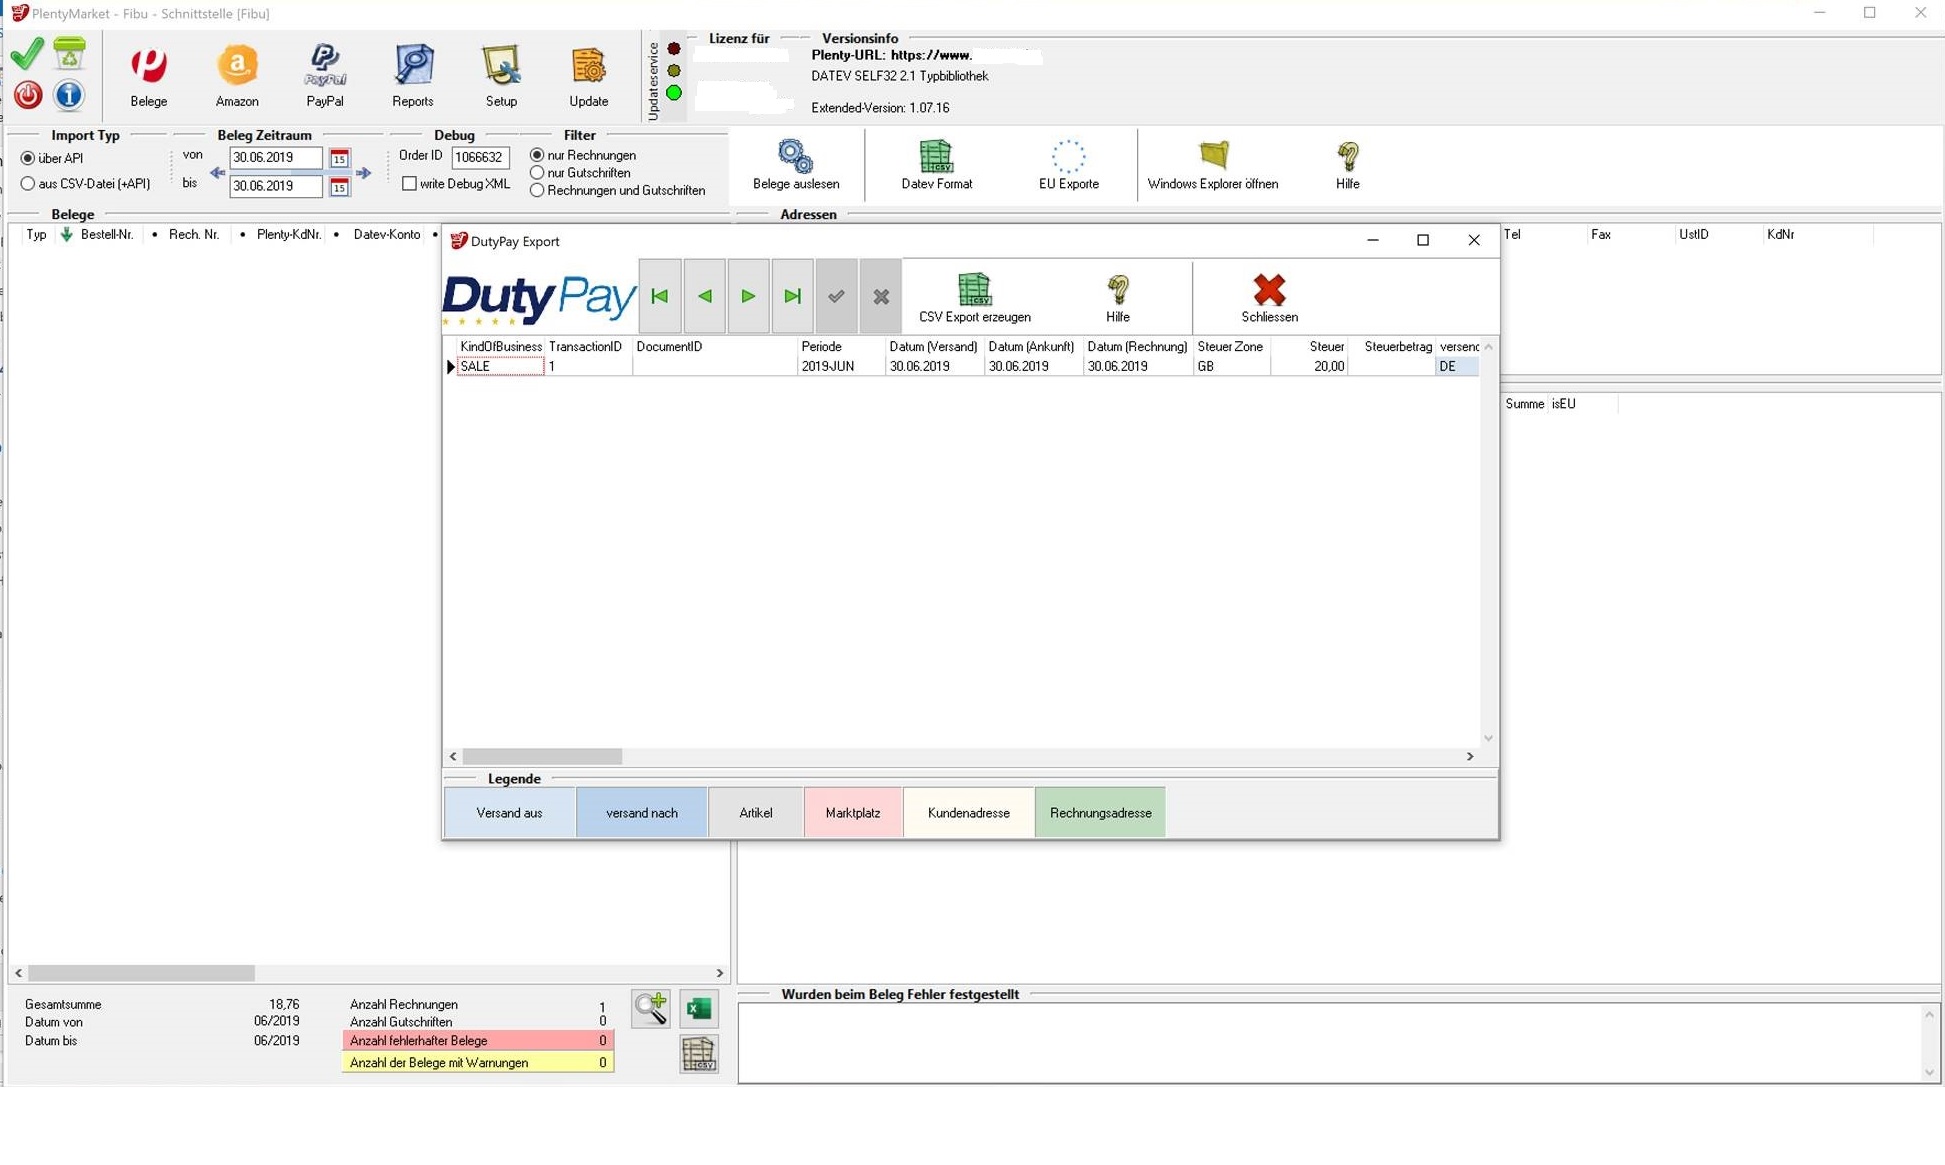
Task: Select nur Gutschriften filter
Action: point(538,173)
